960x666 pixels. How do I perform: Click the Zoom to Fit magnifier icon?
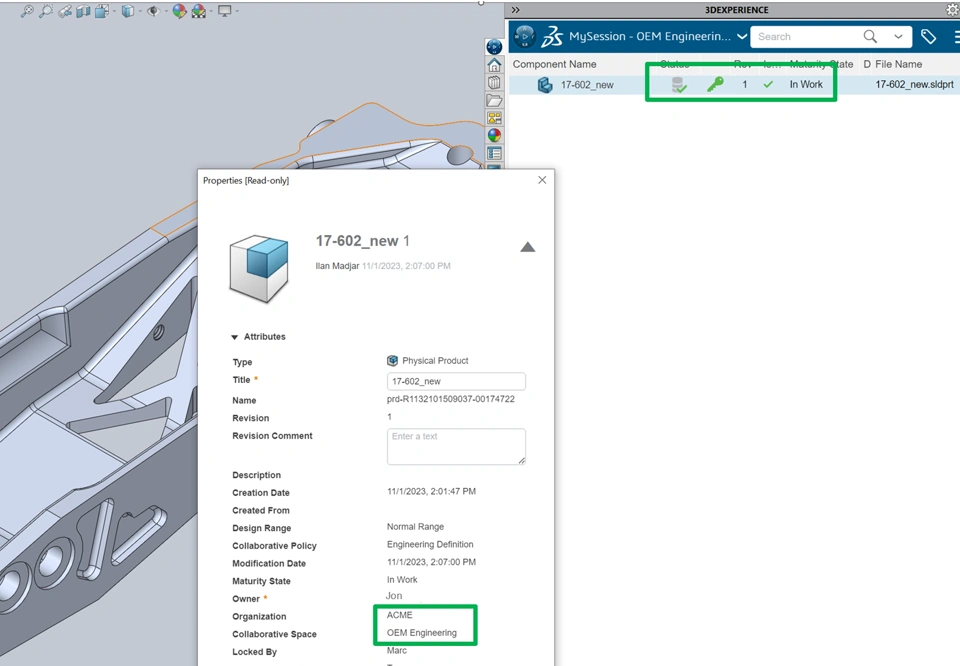click(27, 11)
